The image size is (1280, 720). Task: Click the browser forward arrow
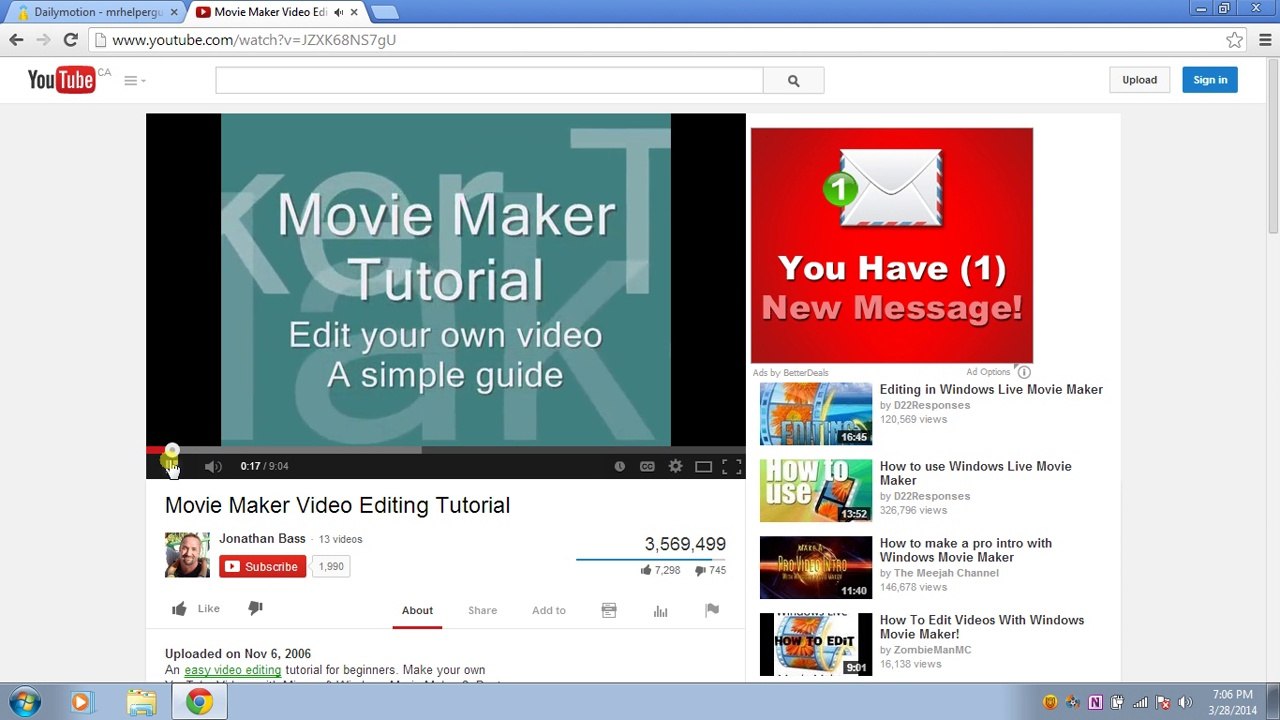(x=43, y=40)
